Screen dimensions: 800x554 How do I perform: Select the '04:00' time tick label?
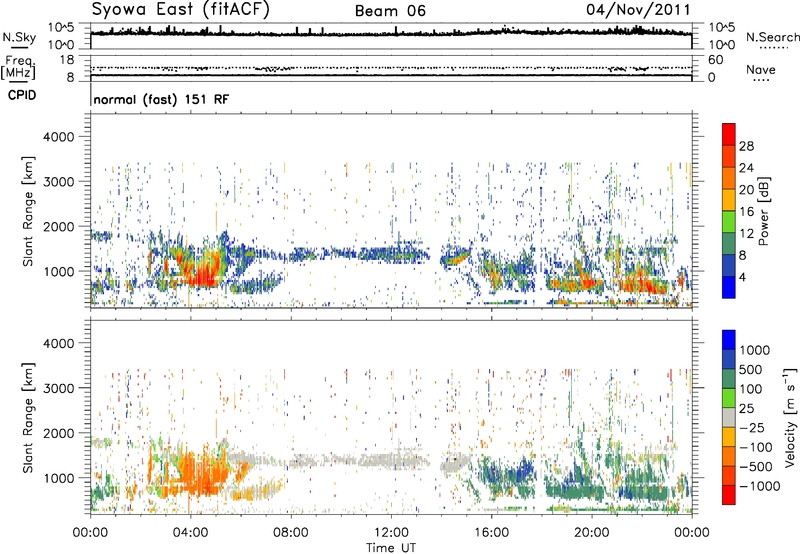pos(190,533)
